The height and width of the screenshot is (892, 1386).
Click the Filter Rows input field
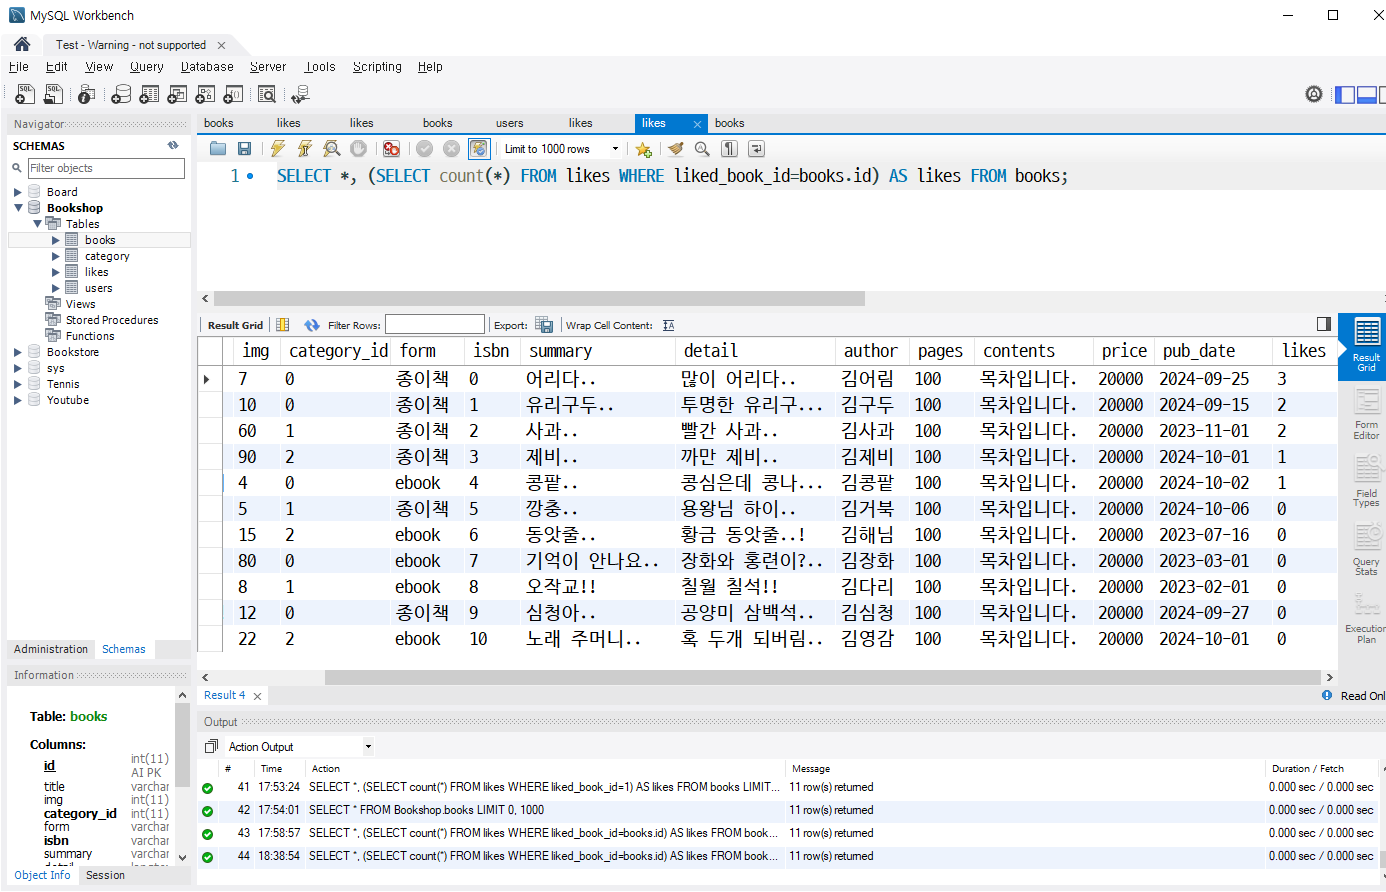[435, 325]
